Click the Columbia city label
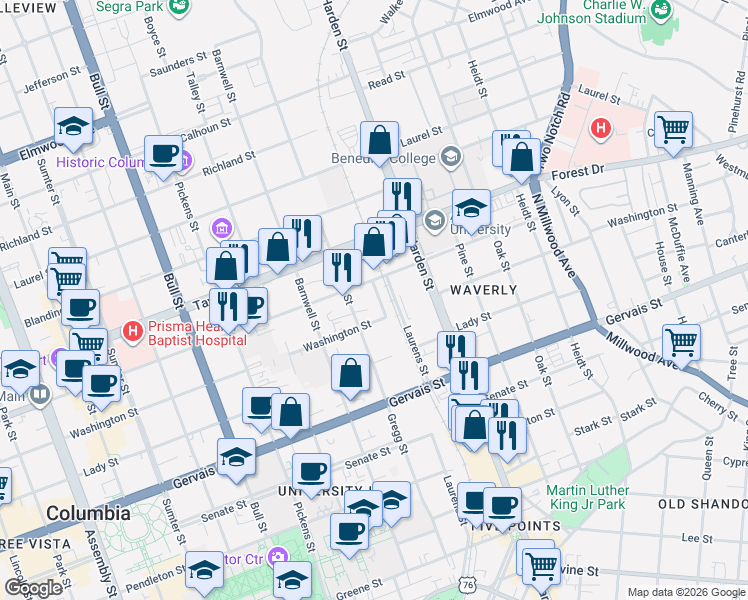 tap(88, 514)
